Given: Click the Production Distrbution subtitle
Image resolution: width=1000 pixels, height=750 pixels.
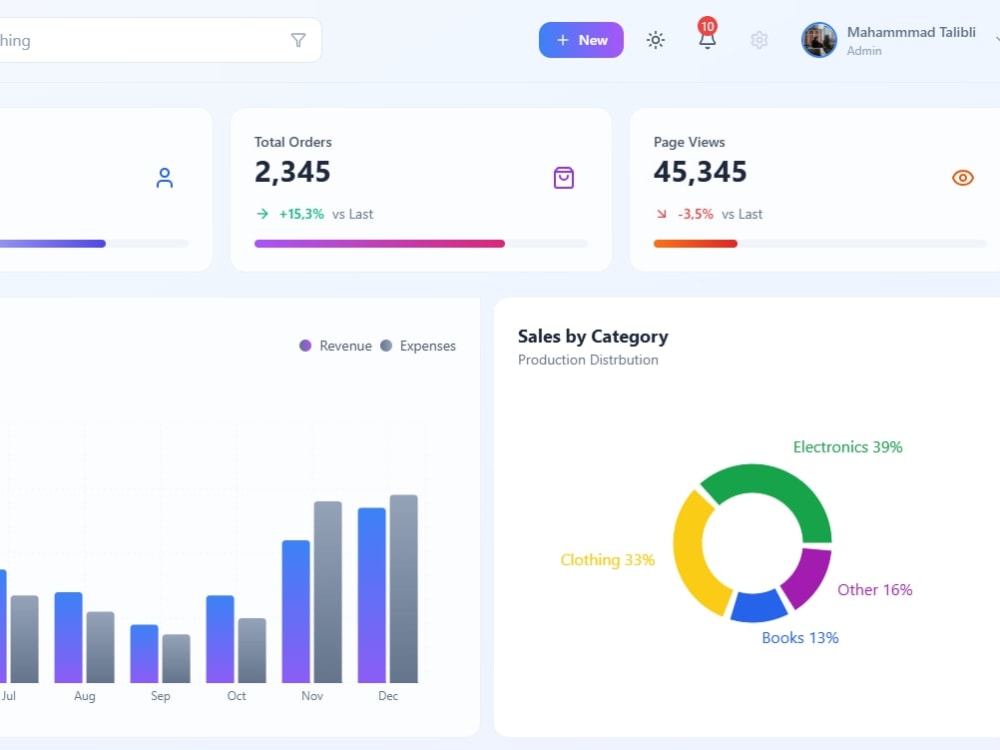Looking at the screenshot, I should point(588,360).
